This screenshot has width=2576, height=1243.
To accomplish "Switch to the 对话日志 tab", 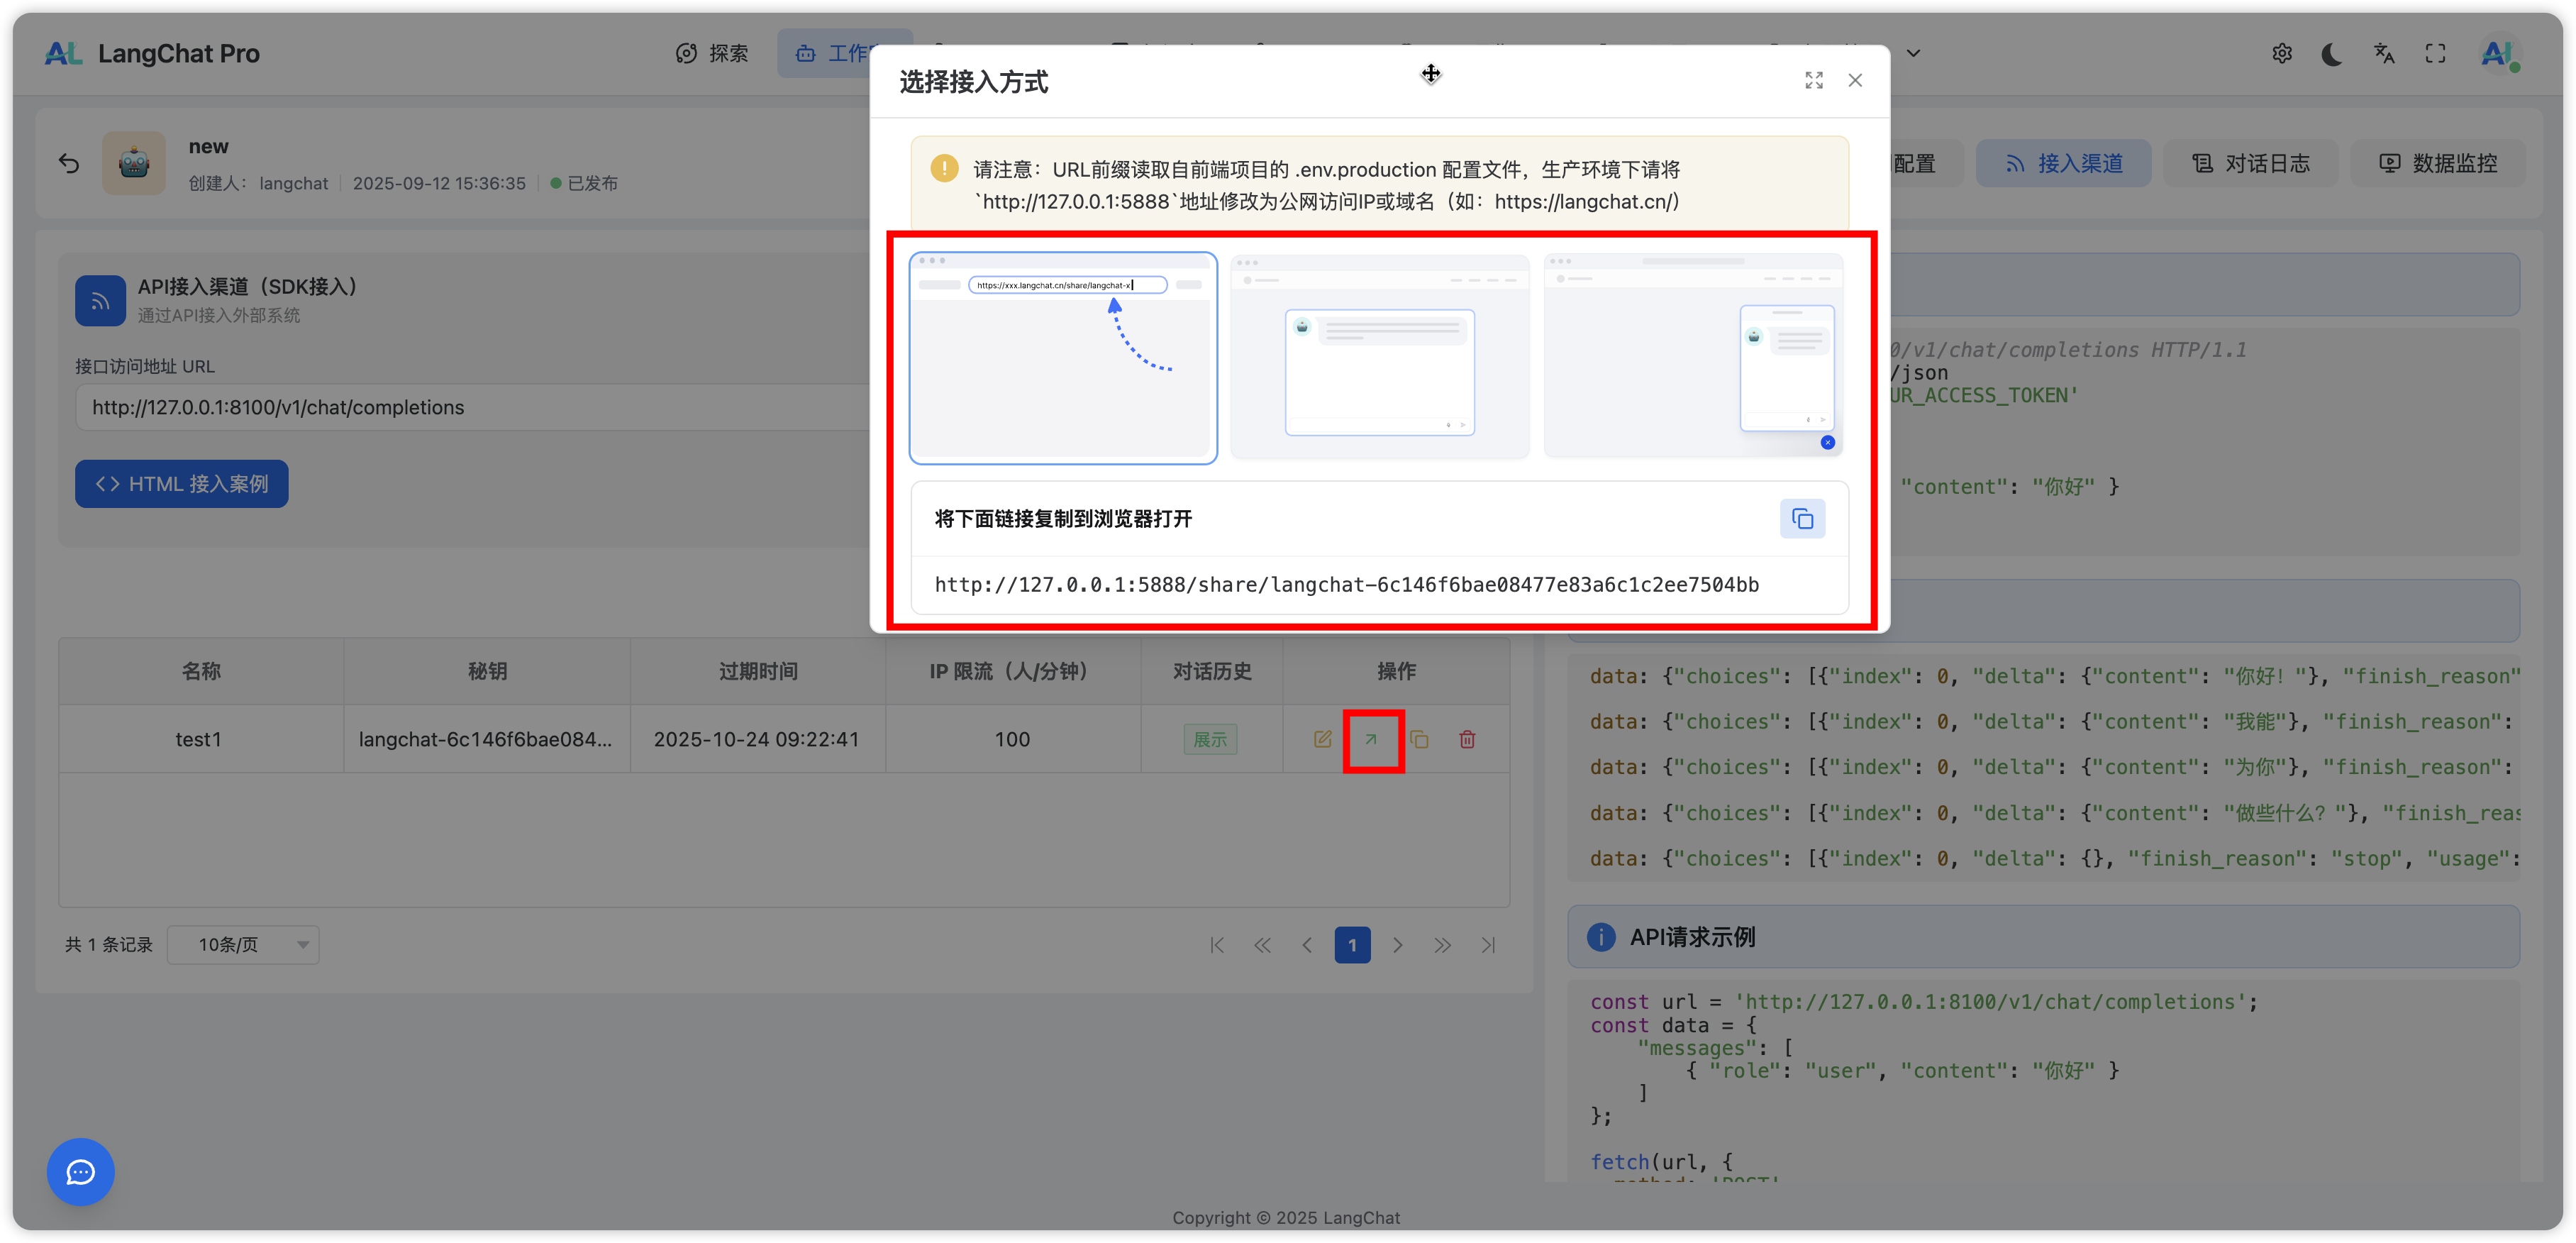I will coord(2250,163).
